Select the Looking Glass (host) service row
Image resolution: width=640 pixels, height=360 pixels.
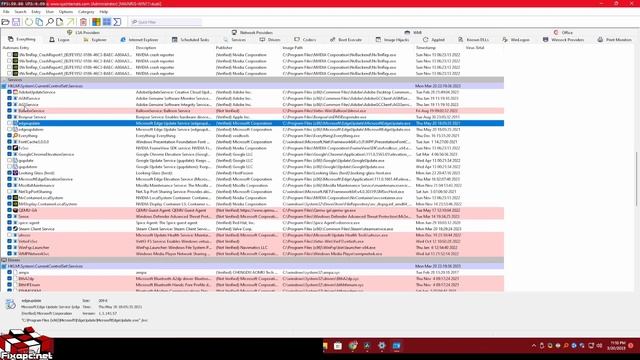point(252,173)
